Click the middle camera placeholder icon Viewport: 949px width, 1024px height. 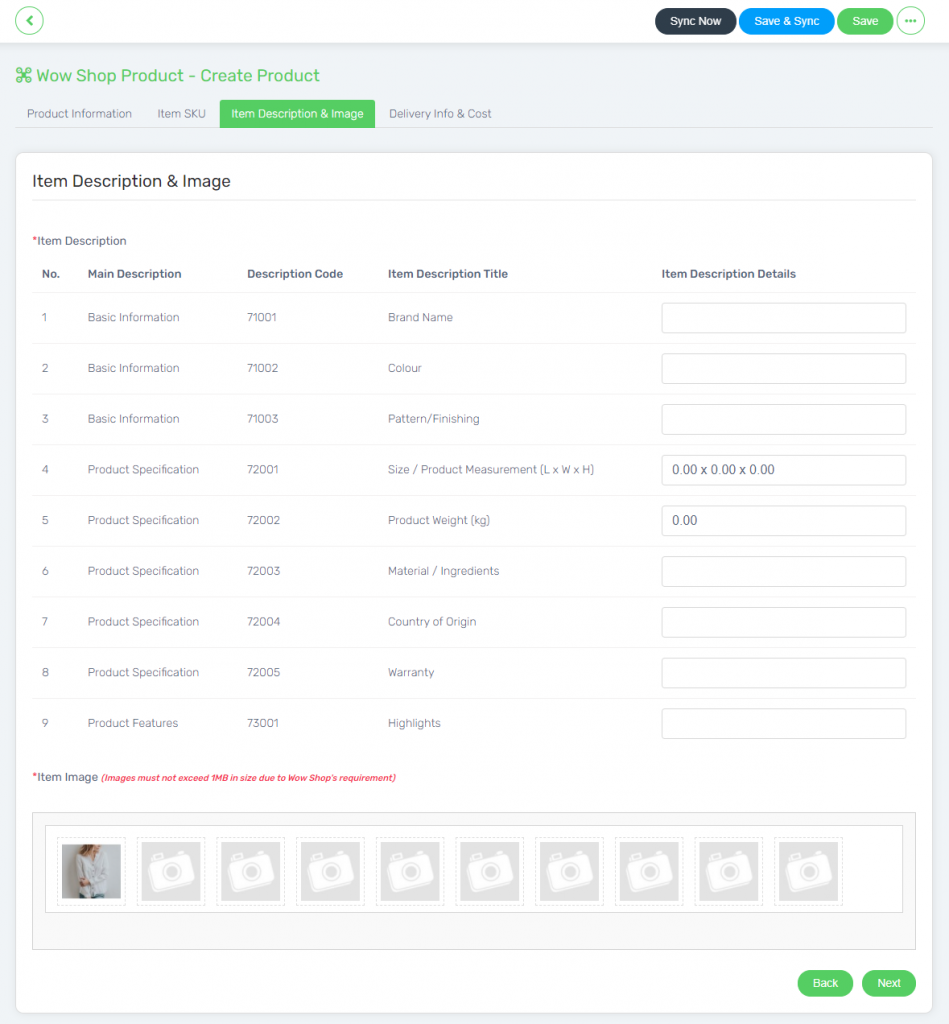pyautogui.click(x=489, y=871)
